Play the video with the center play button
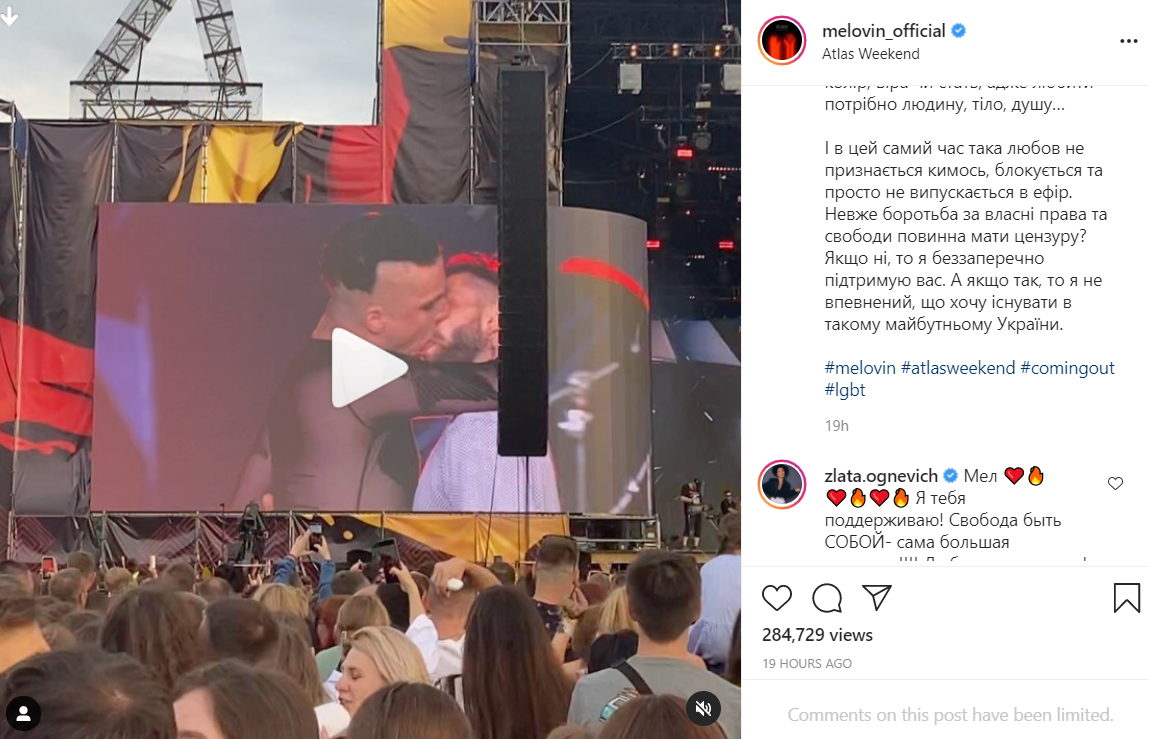The image size is (1149, 739). [x=369, y=368]
